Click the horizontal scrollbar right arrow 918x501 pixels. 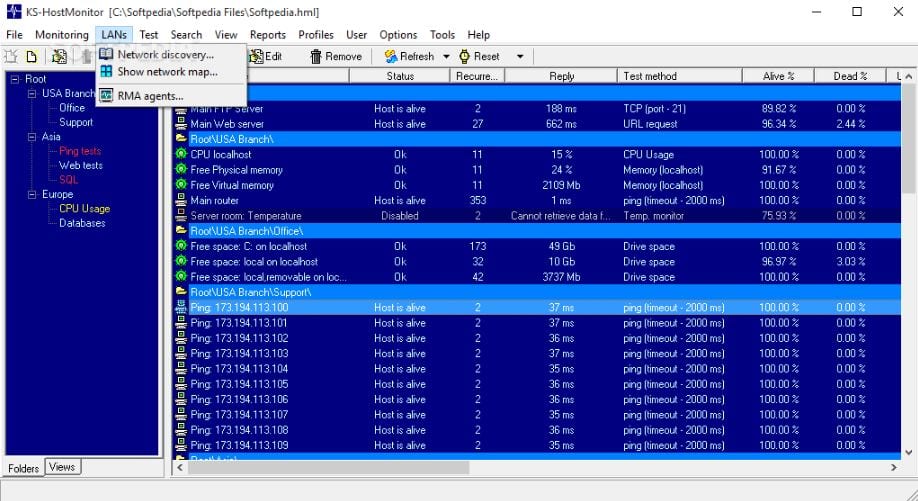click(893, 467)
